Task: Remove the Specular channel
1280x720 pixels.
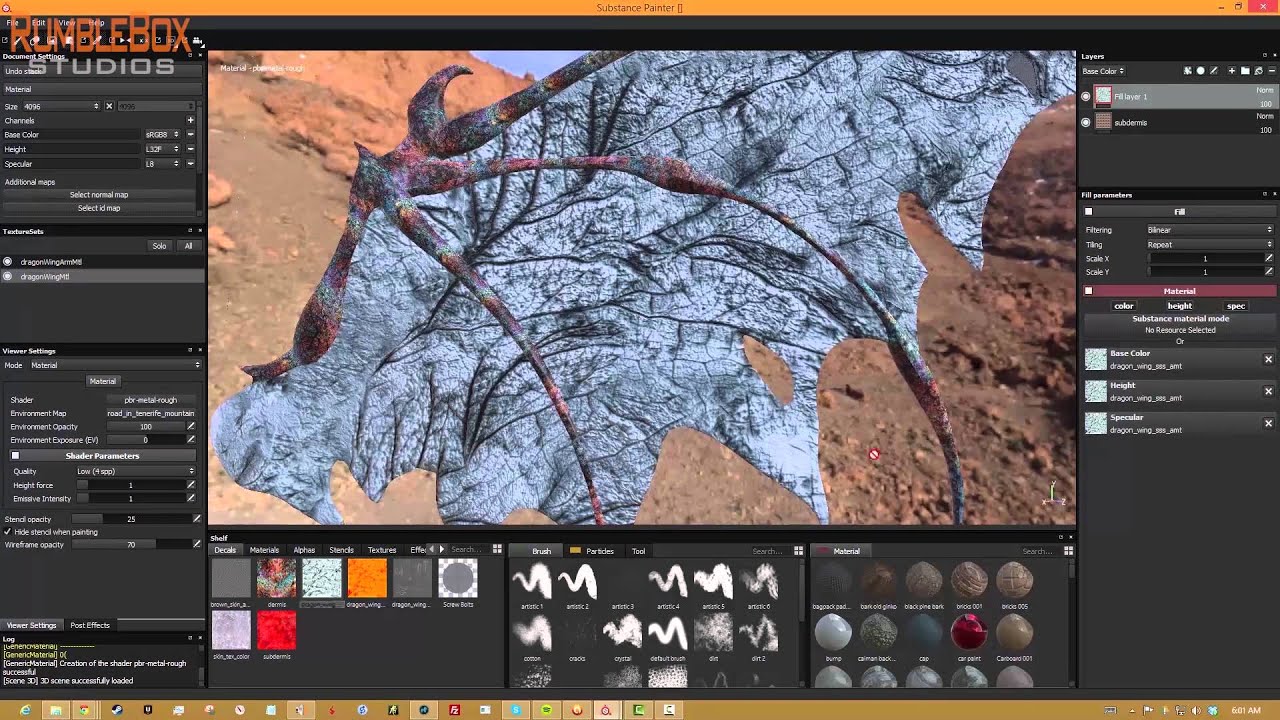Action: click(x=190, y=163)
